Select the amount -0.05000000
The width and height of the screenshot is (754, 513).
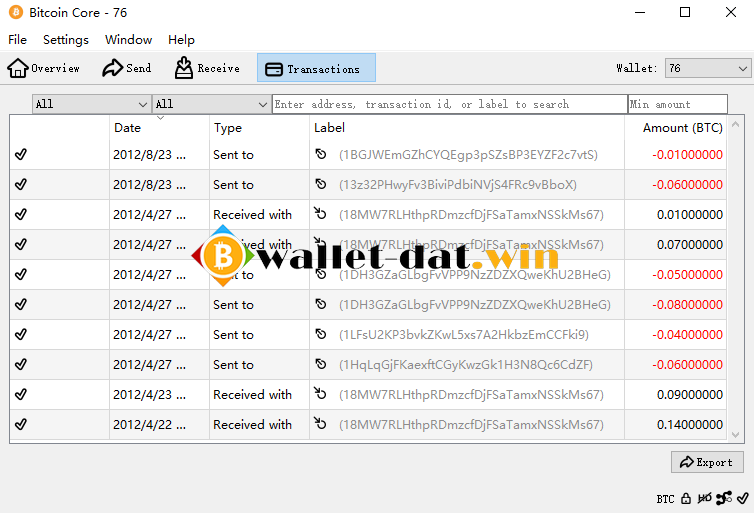click(687, 275)
